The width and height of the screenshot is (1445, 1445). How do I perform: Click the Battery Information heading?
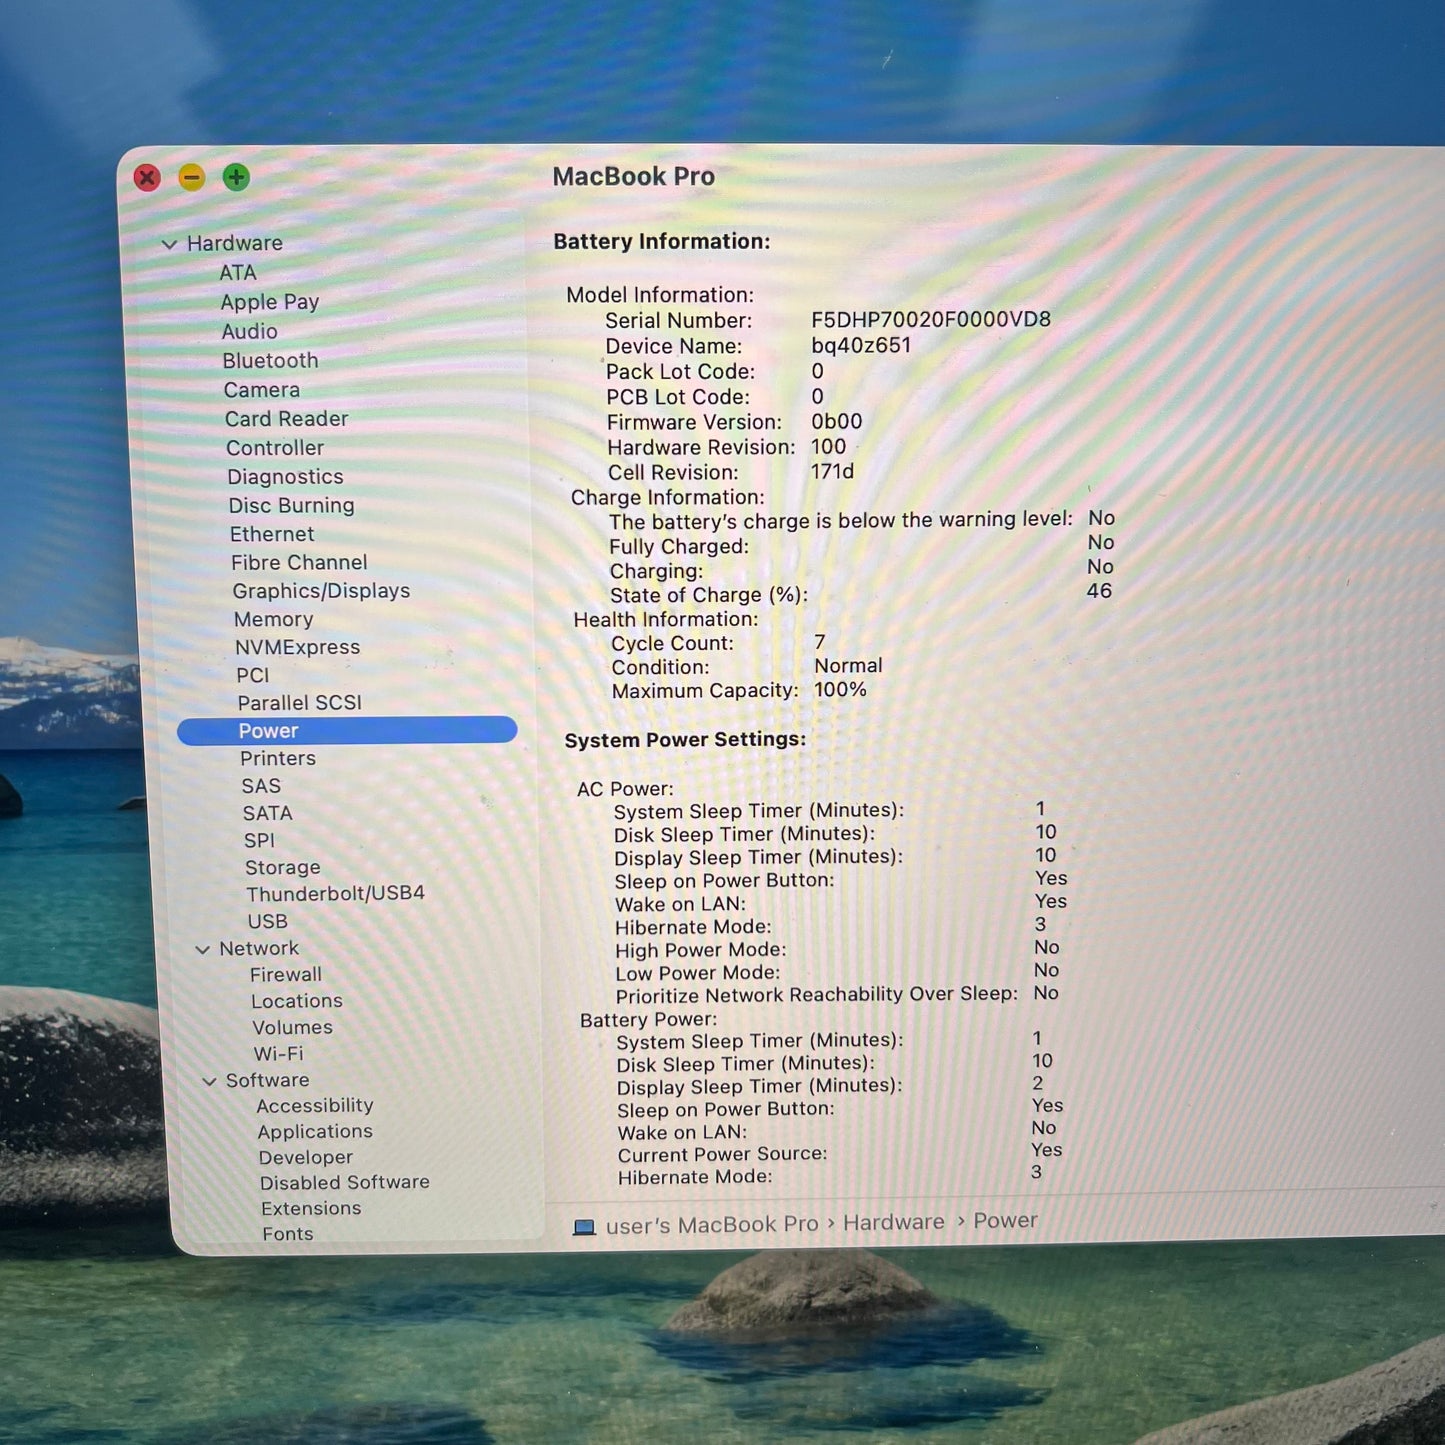point(662,241)
